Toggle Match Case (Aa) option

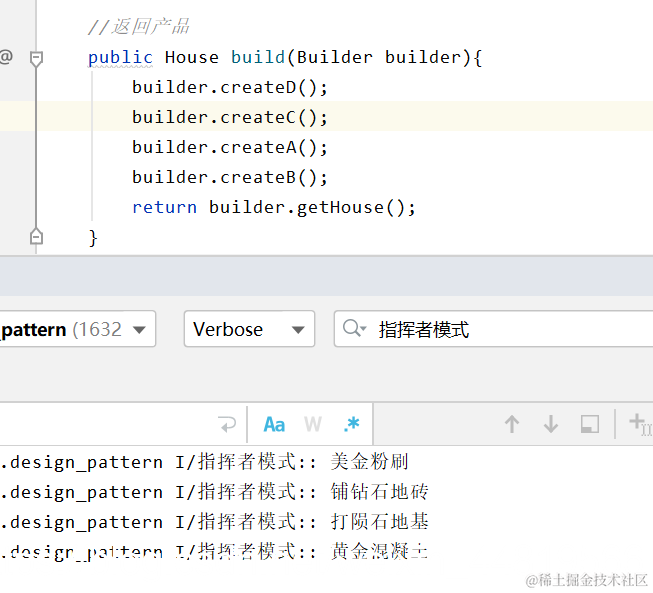click(x=274, y=425)
